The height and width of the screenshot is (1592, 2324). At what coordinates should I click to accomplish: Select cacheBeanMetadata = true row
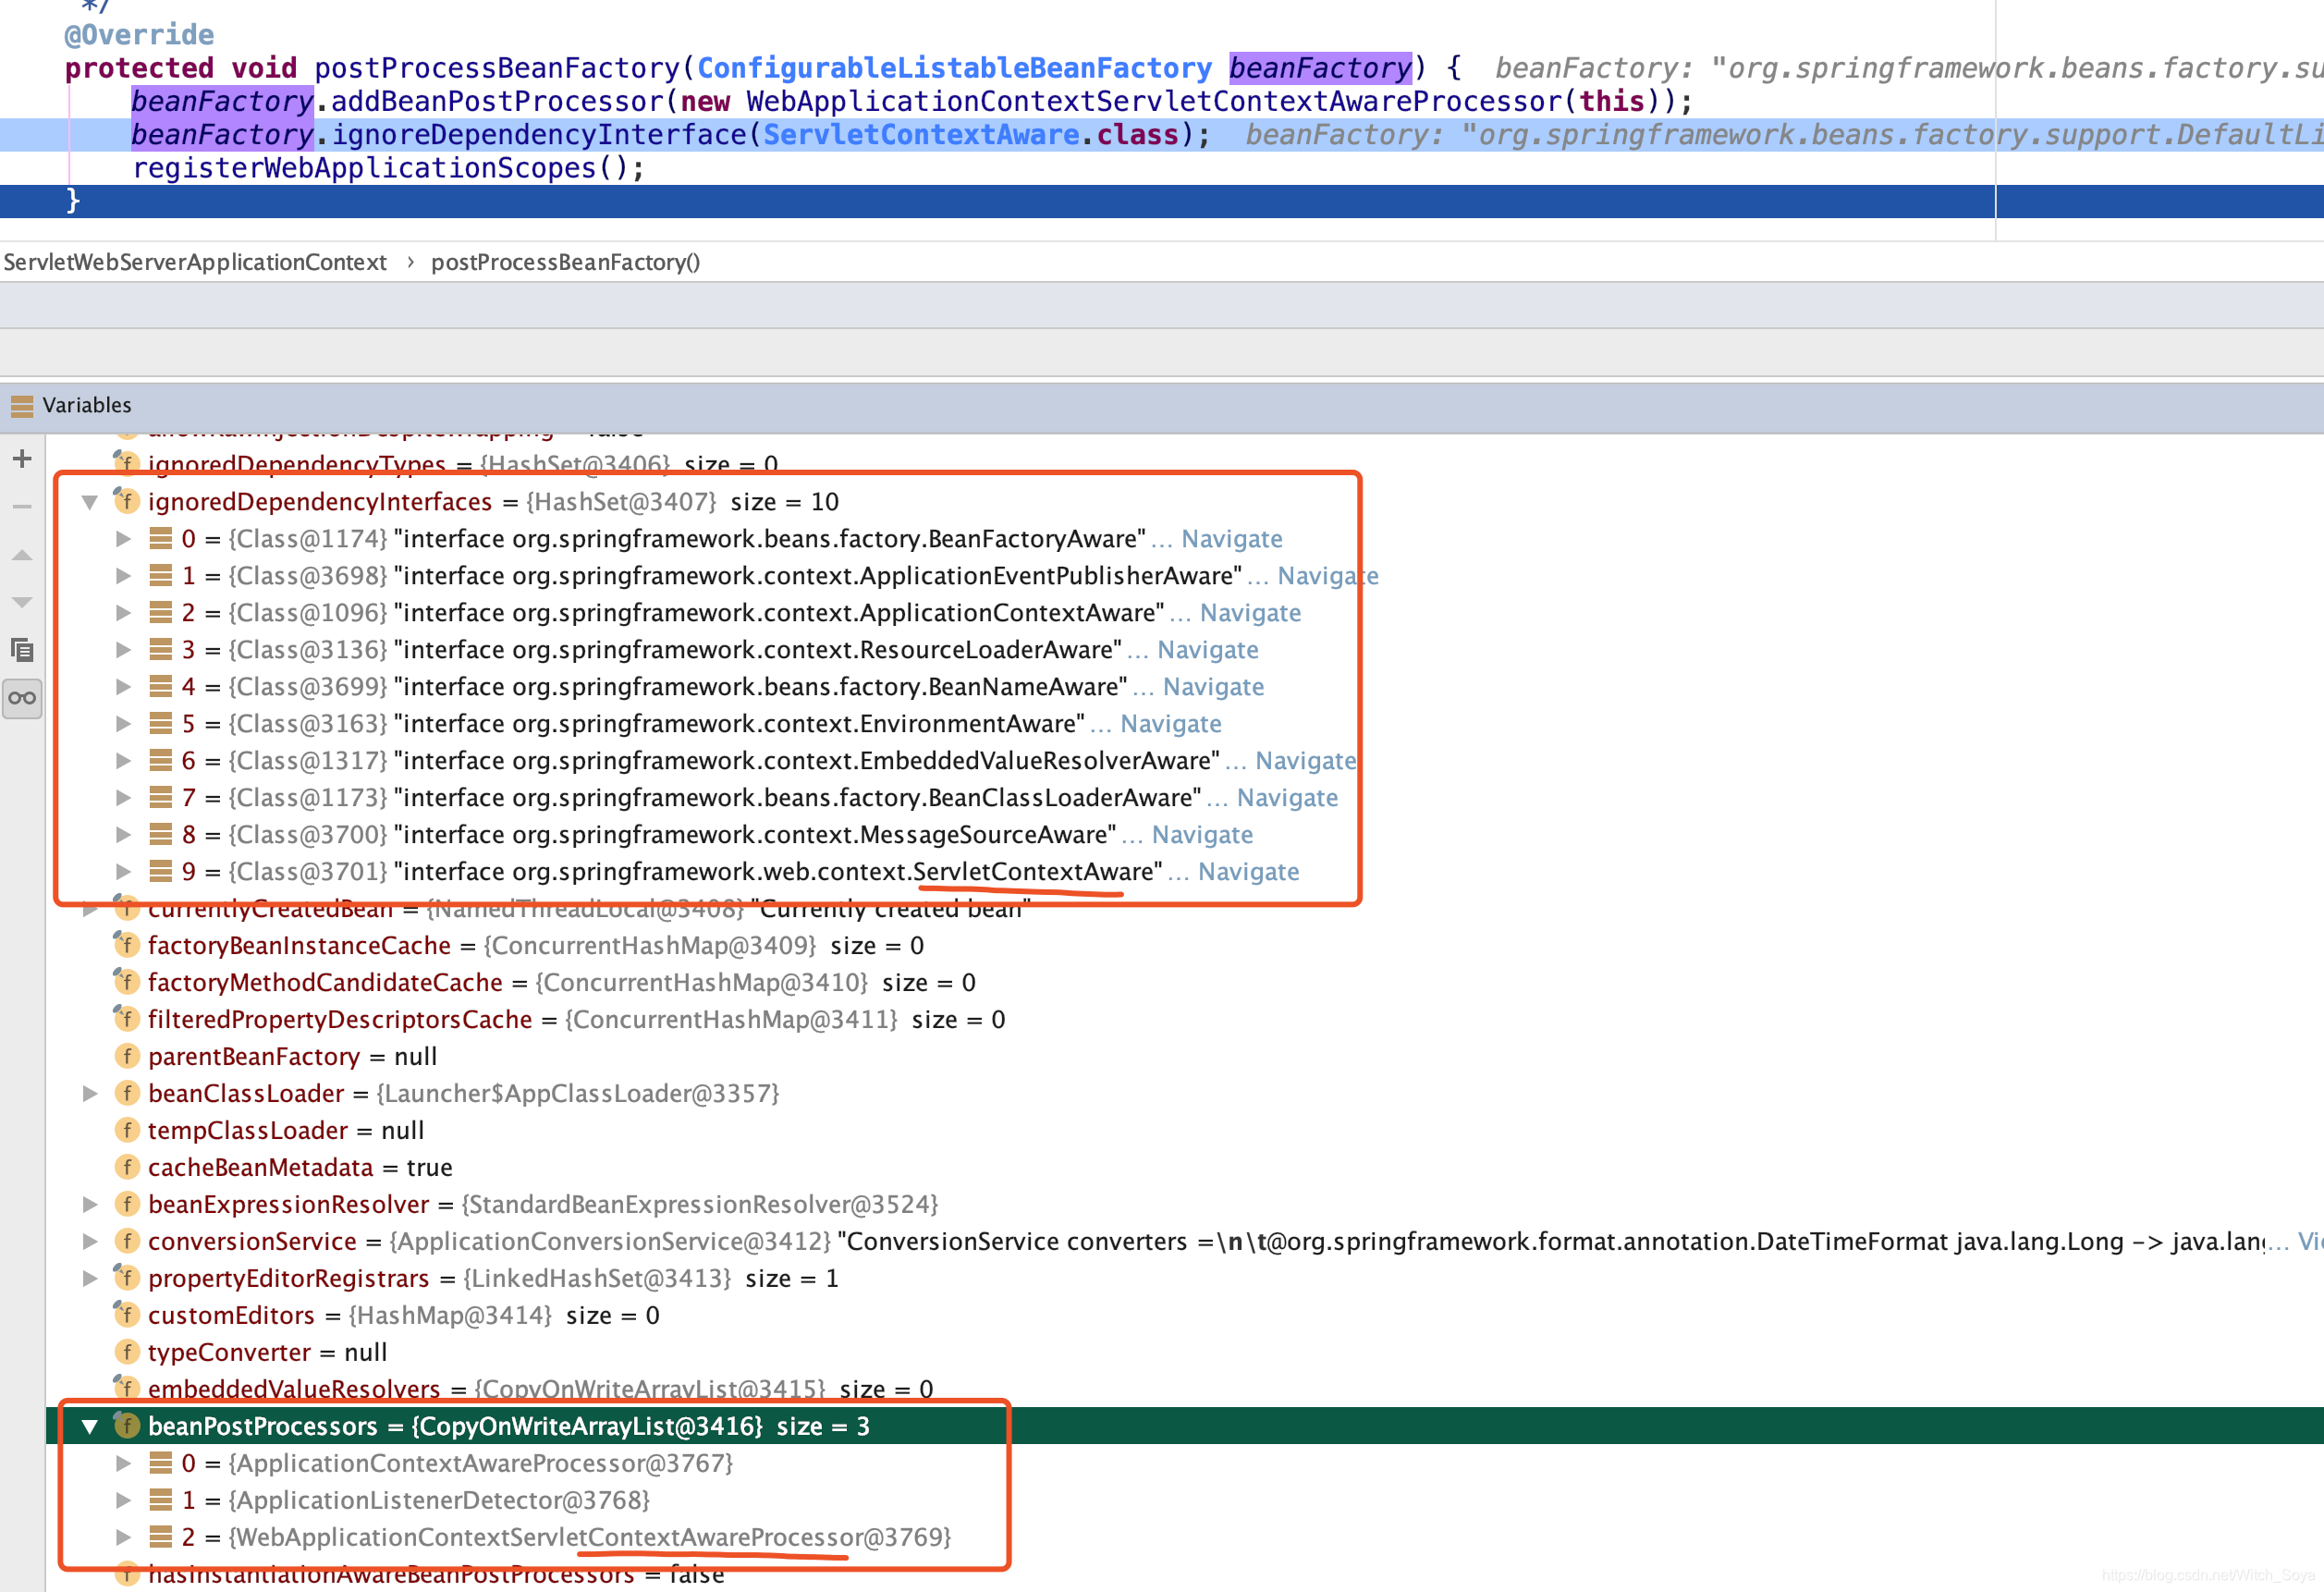click(1185, 1168)
